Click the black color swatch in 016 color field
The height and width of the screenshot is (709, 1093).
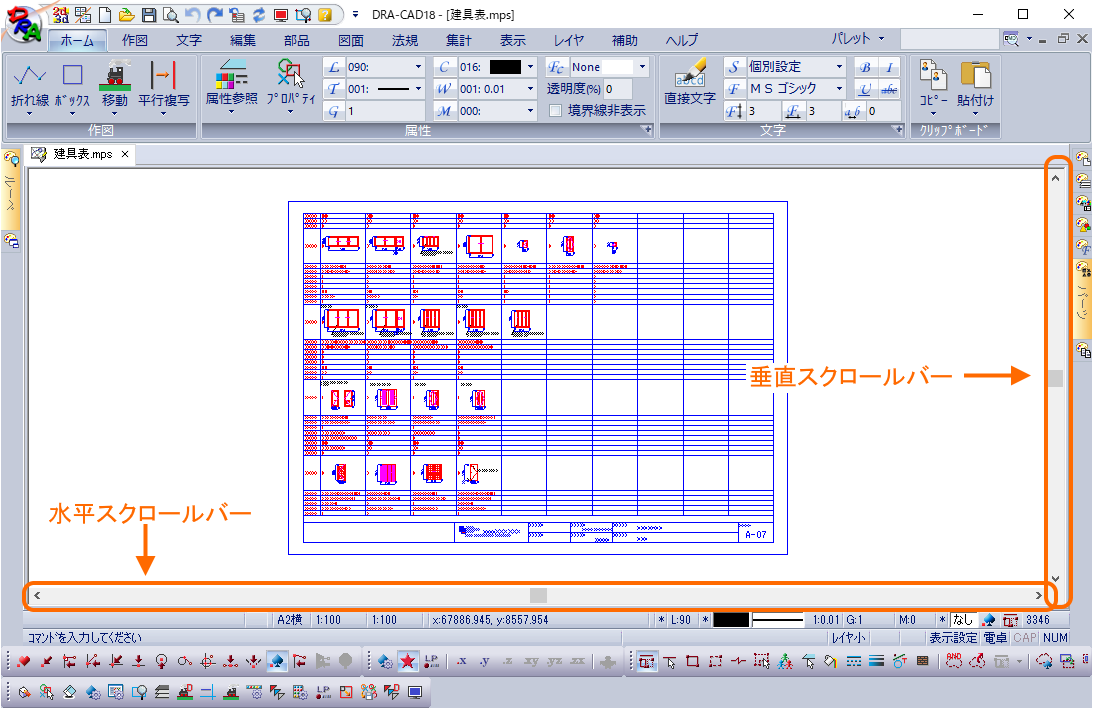click(x=505, y=67)
